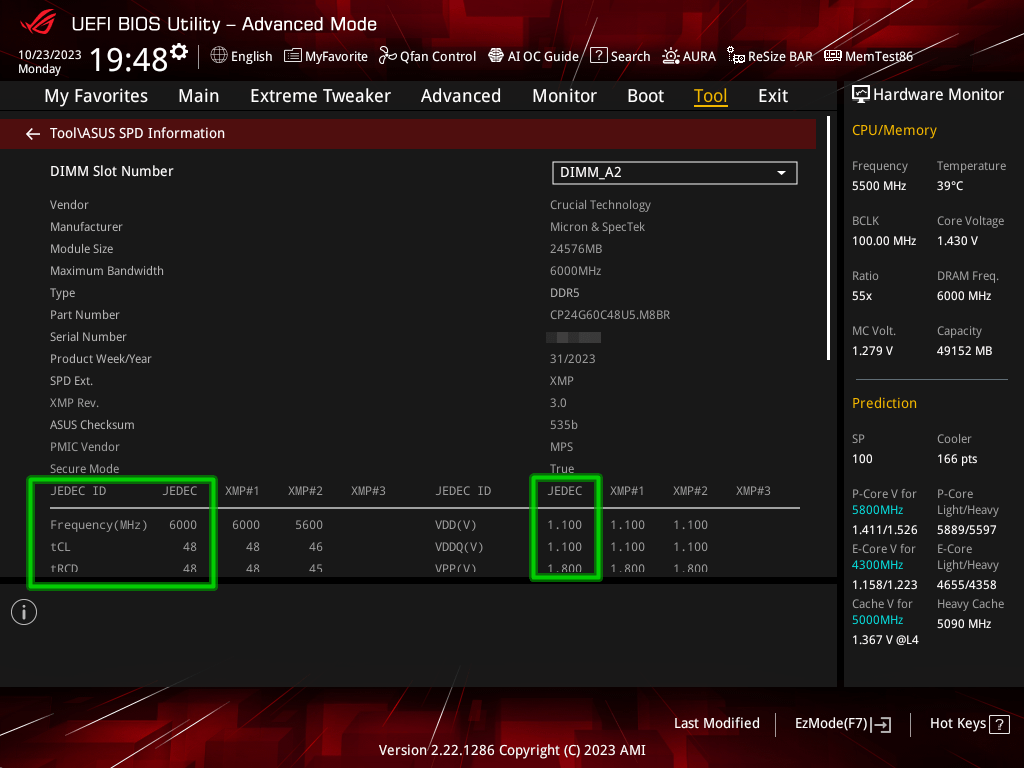Open the Monitor tab
The image size is (1024, 768).
pyautogui.click(x=564, y=96)
